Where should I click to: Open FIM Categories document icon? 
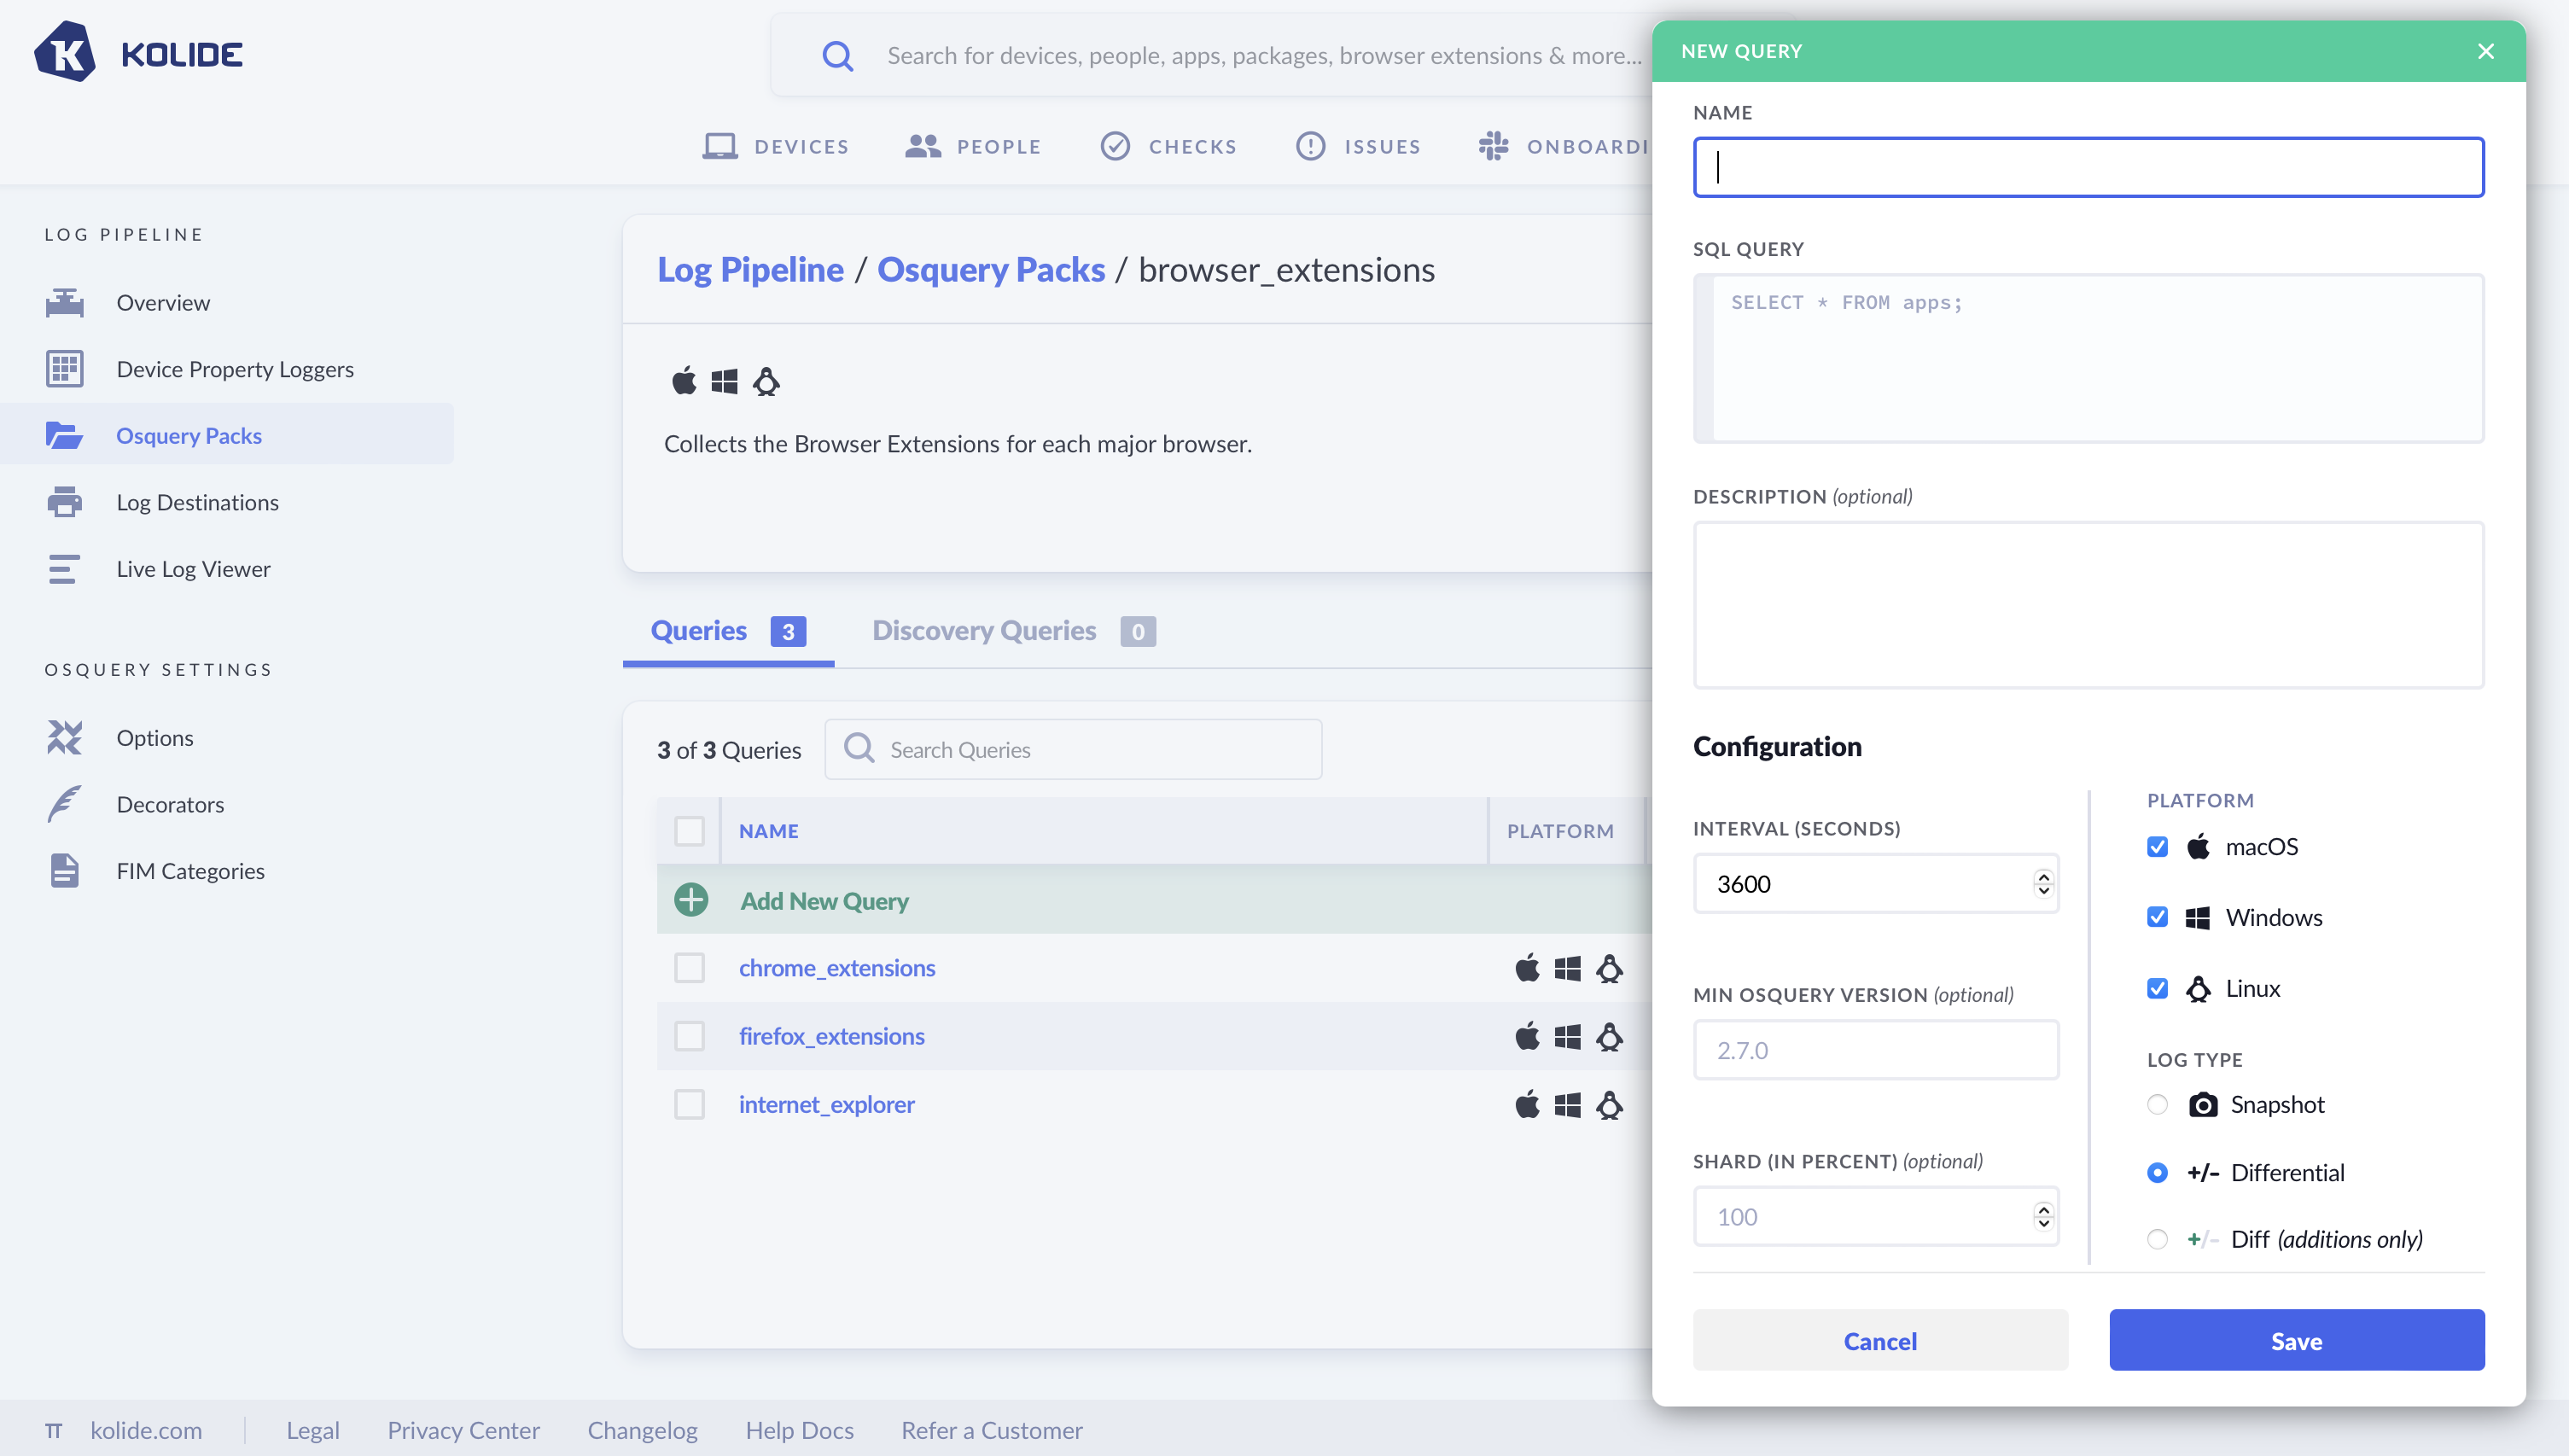point(64,871)
